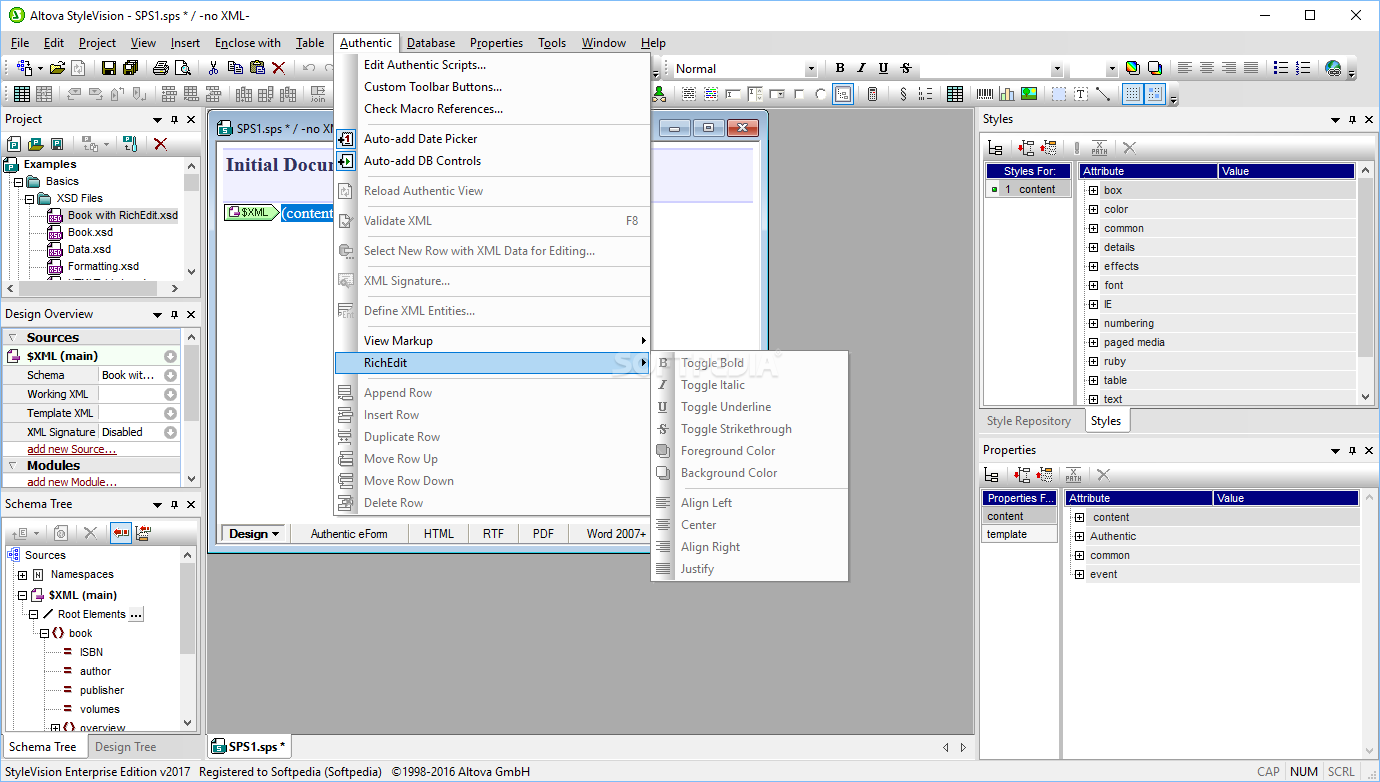
Task: Click the line drawing tool icon
Action: click(x=1103, y=94)
